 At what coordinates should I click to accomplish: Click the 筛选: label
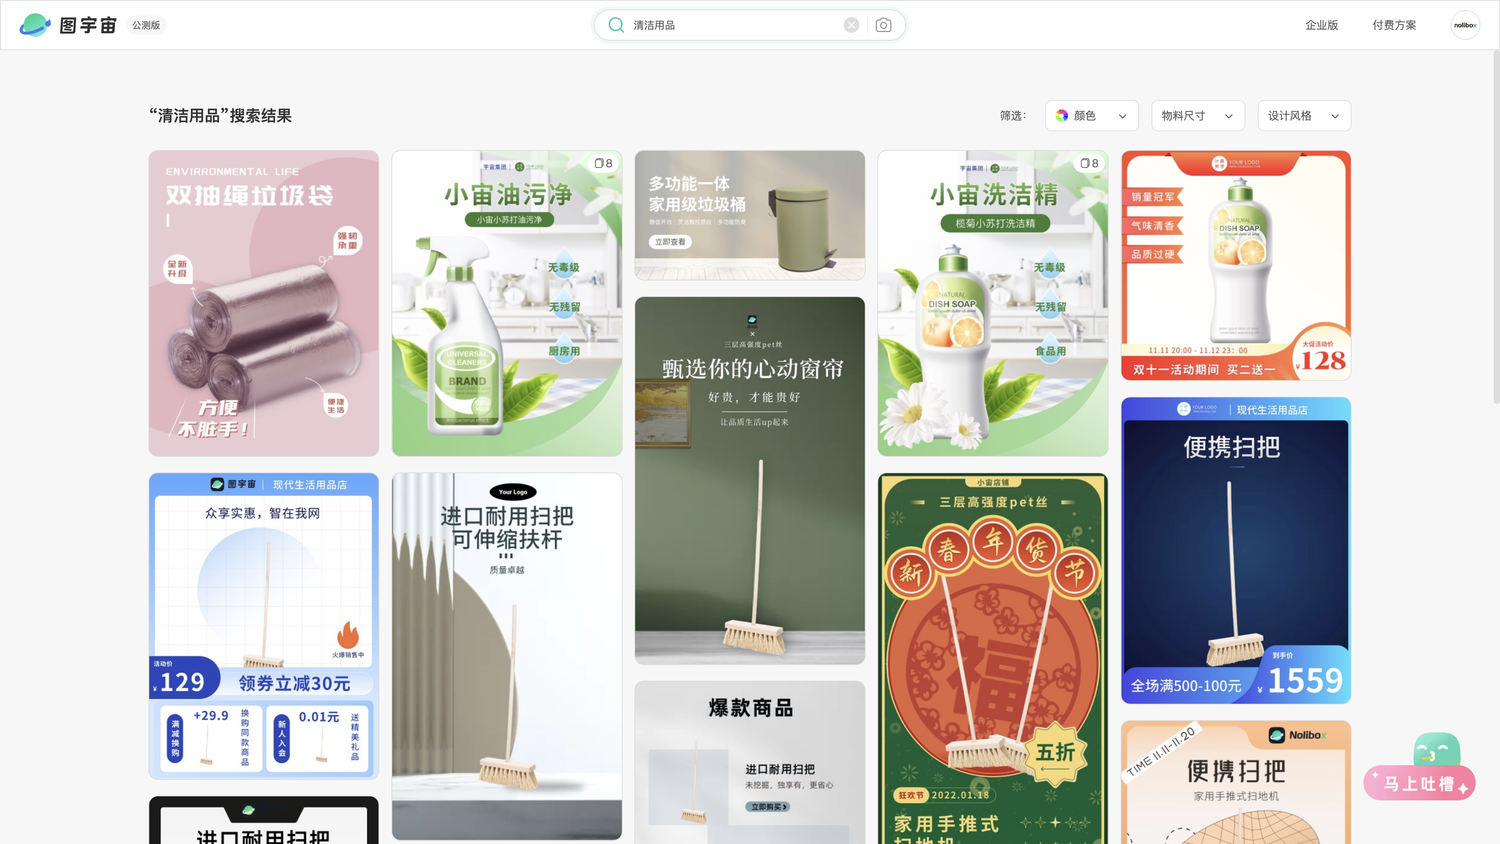click(1013, 116)
